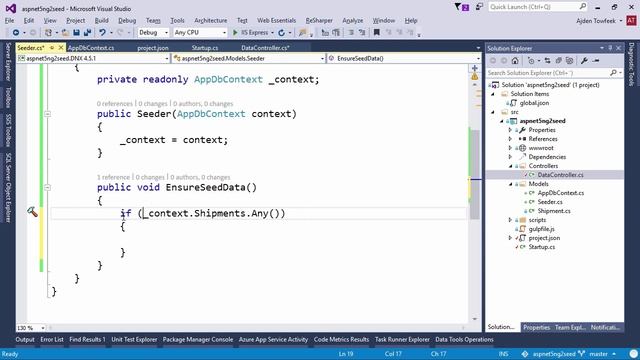Screen dimensions: 640x360
Task: Click the code map plus icon above the scrollbar
Action: tap(474, 68)
